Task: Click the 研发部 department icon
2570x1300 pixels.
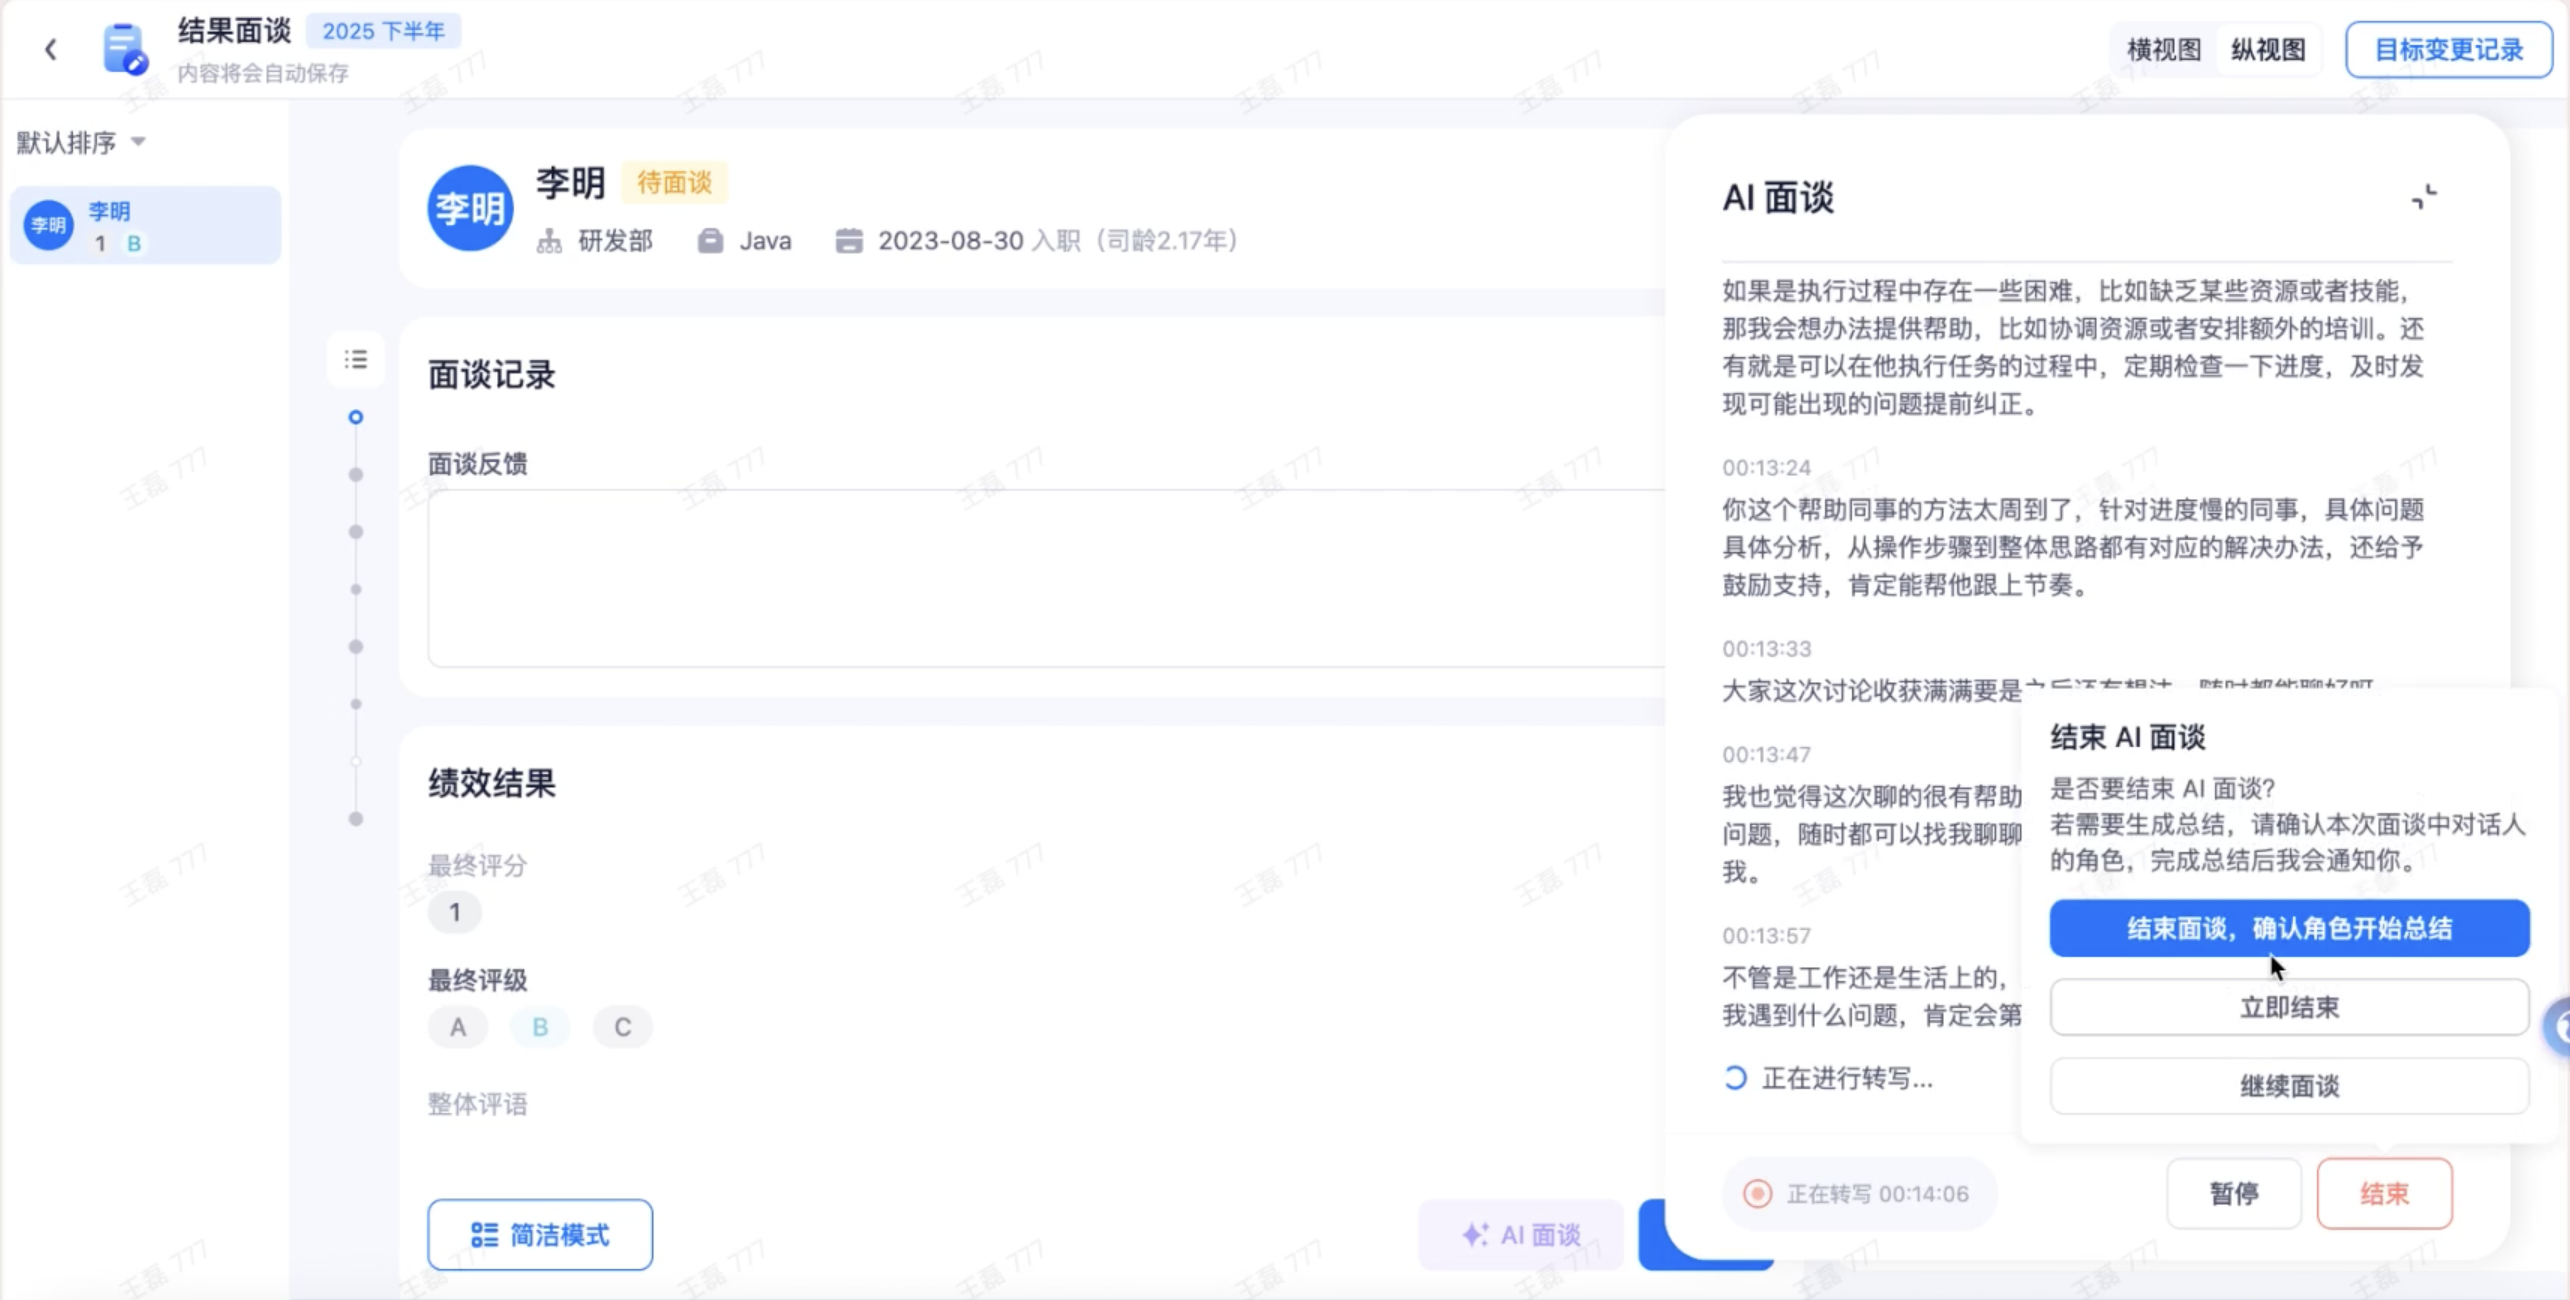Action: [549, 241]
